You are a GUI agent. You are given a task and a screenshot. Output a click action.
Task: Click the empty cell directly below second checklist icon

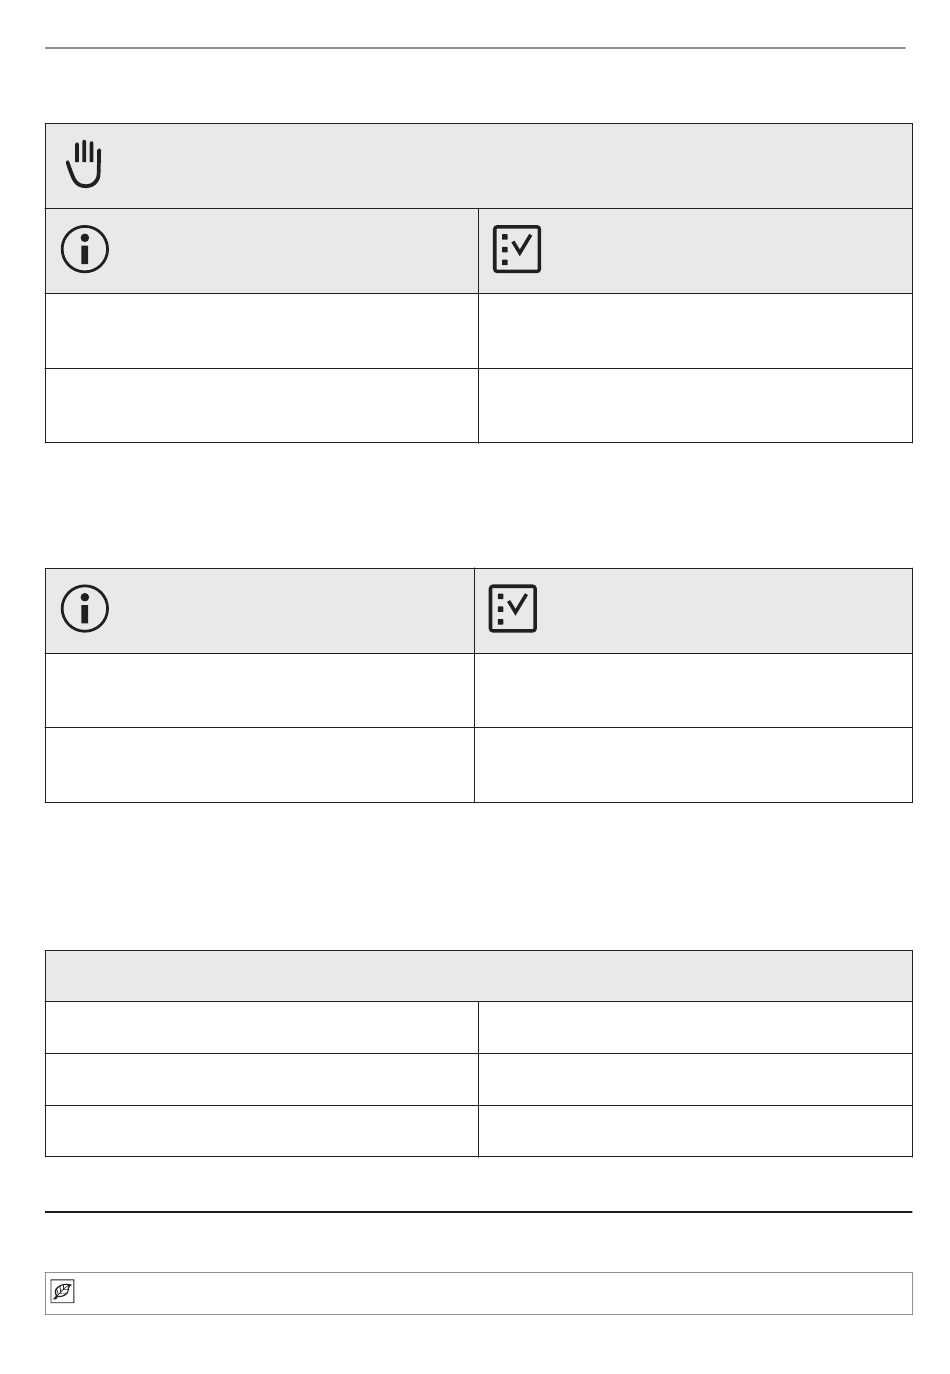(x=693, y=690)
